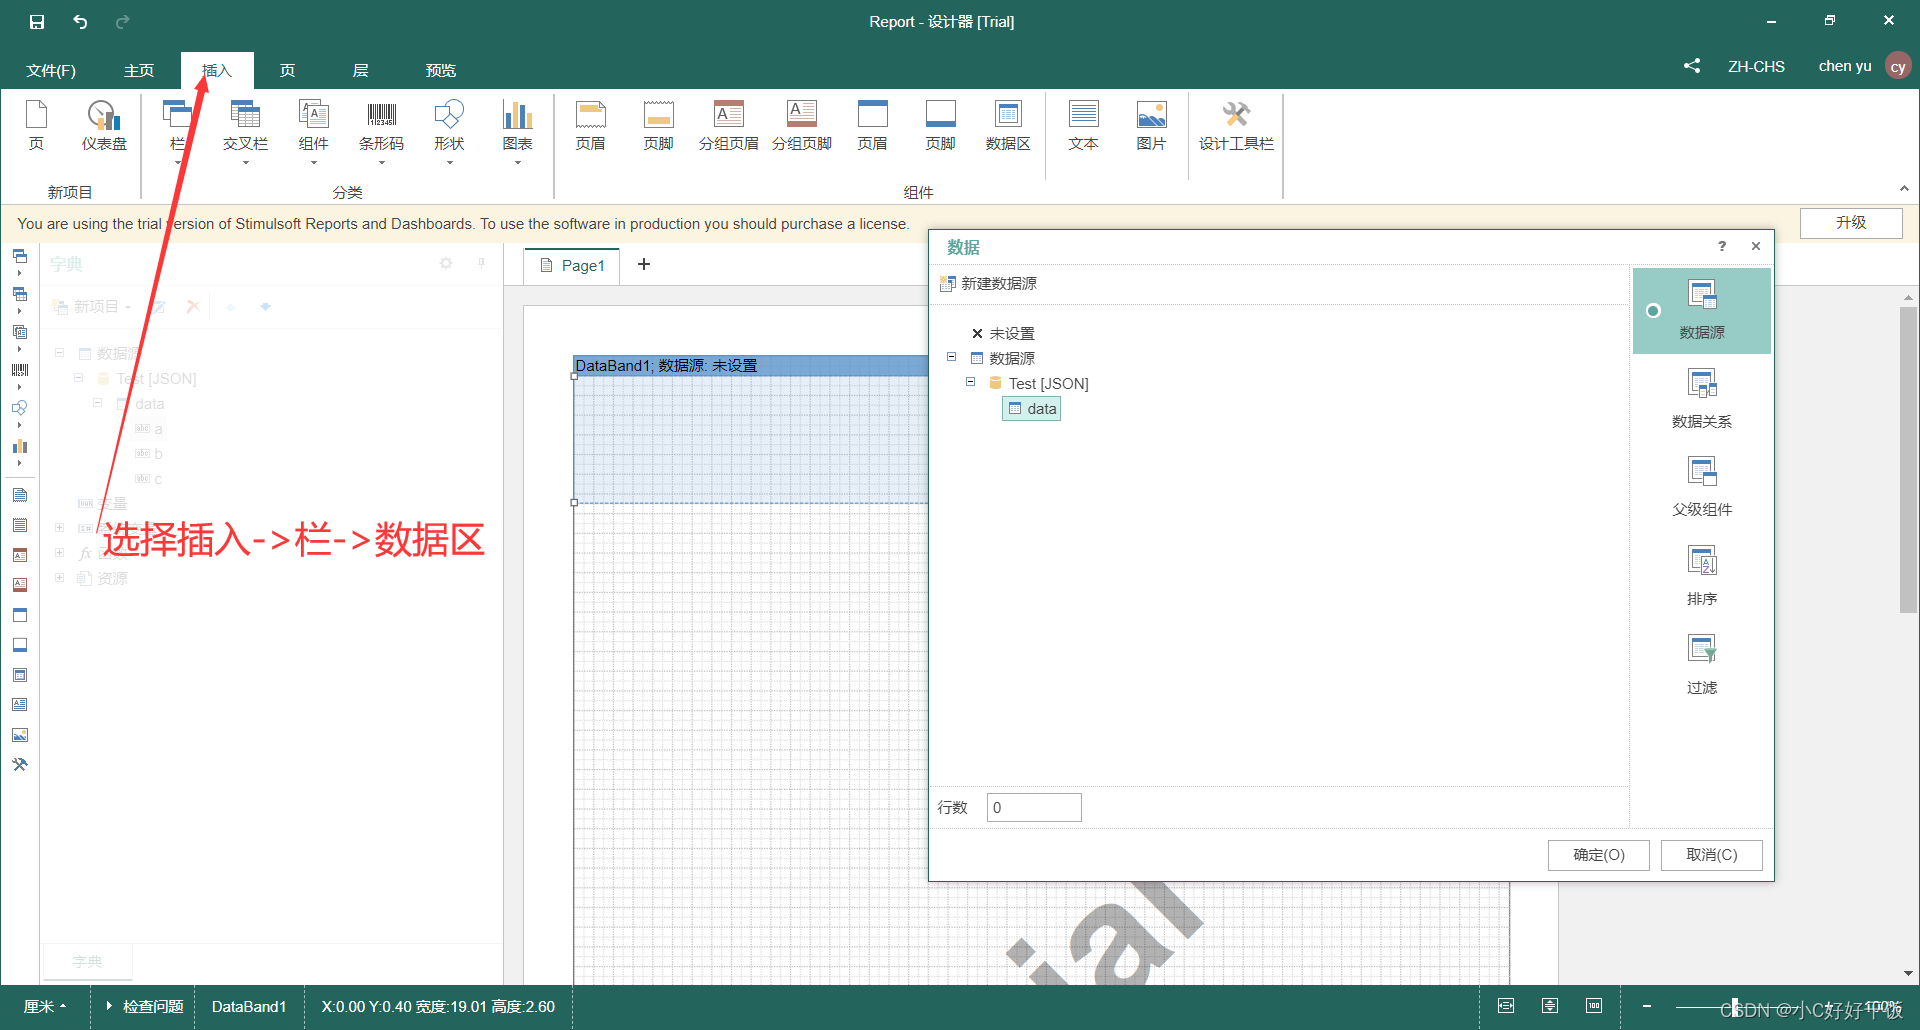Click the share icon in title area
The image size is (1920, 1030).
(1692, 66)
